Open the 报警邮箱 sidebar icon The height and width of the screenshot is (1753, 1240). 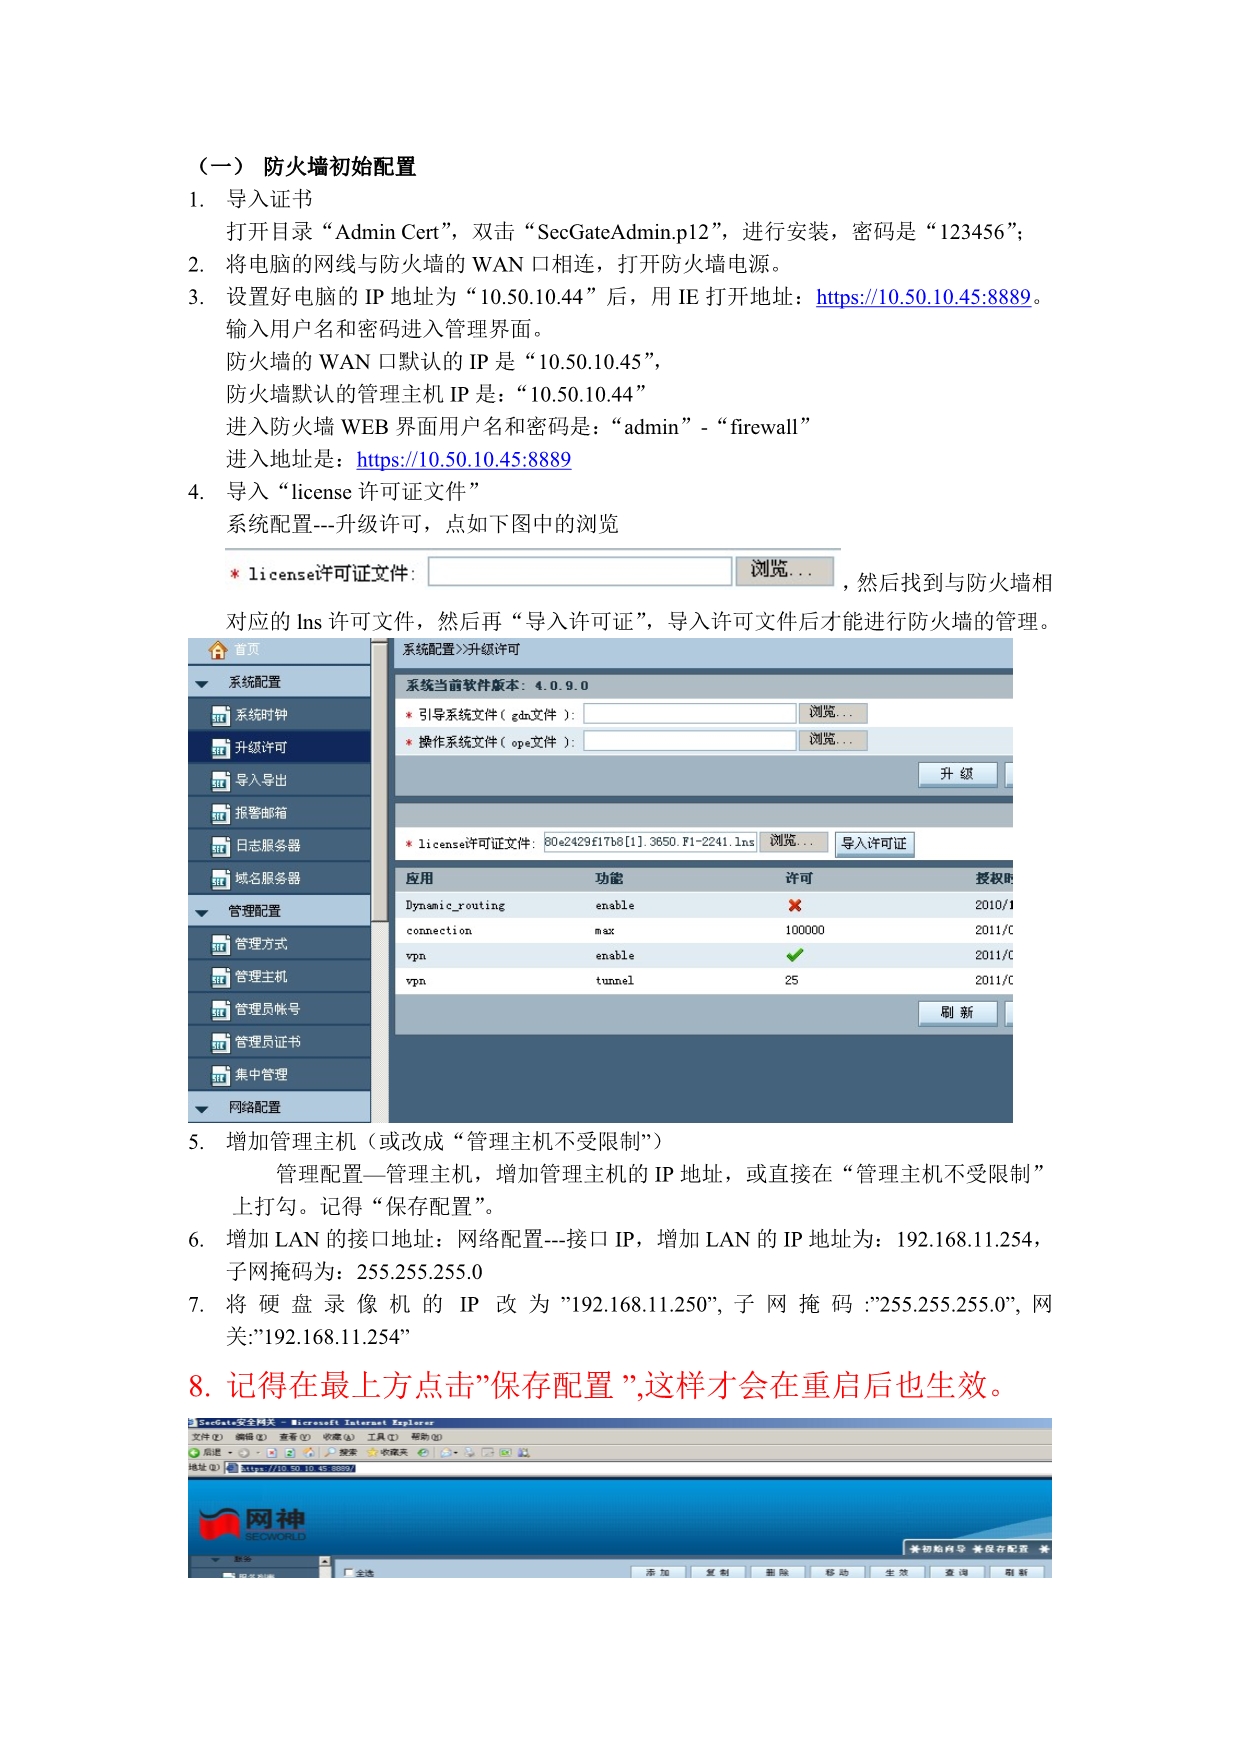point(220,814)
